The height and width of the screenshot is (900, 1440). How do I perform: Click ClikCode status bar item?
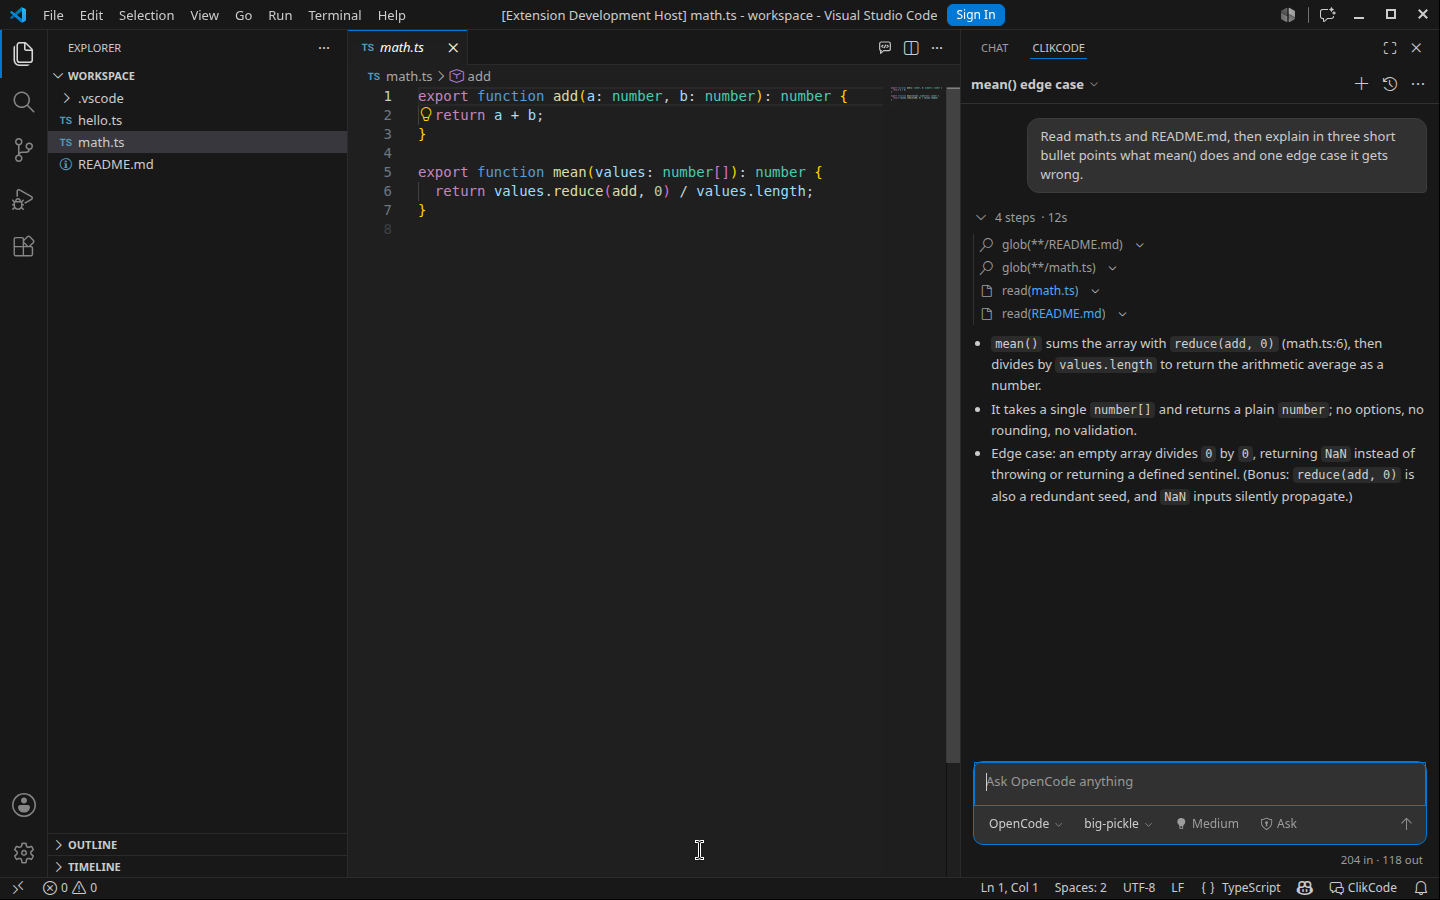pos(1363,888)
